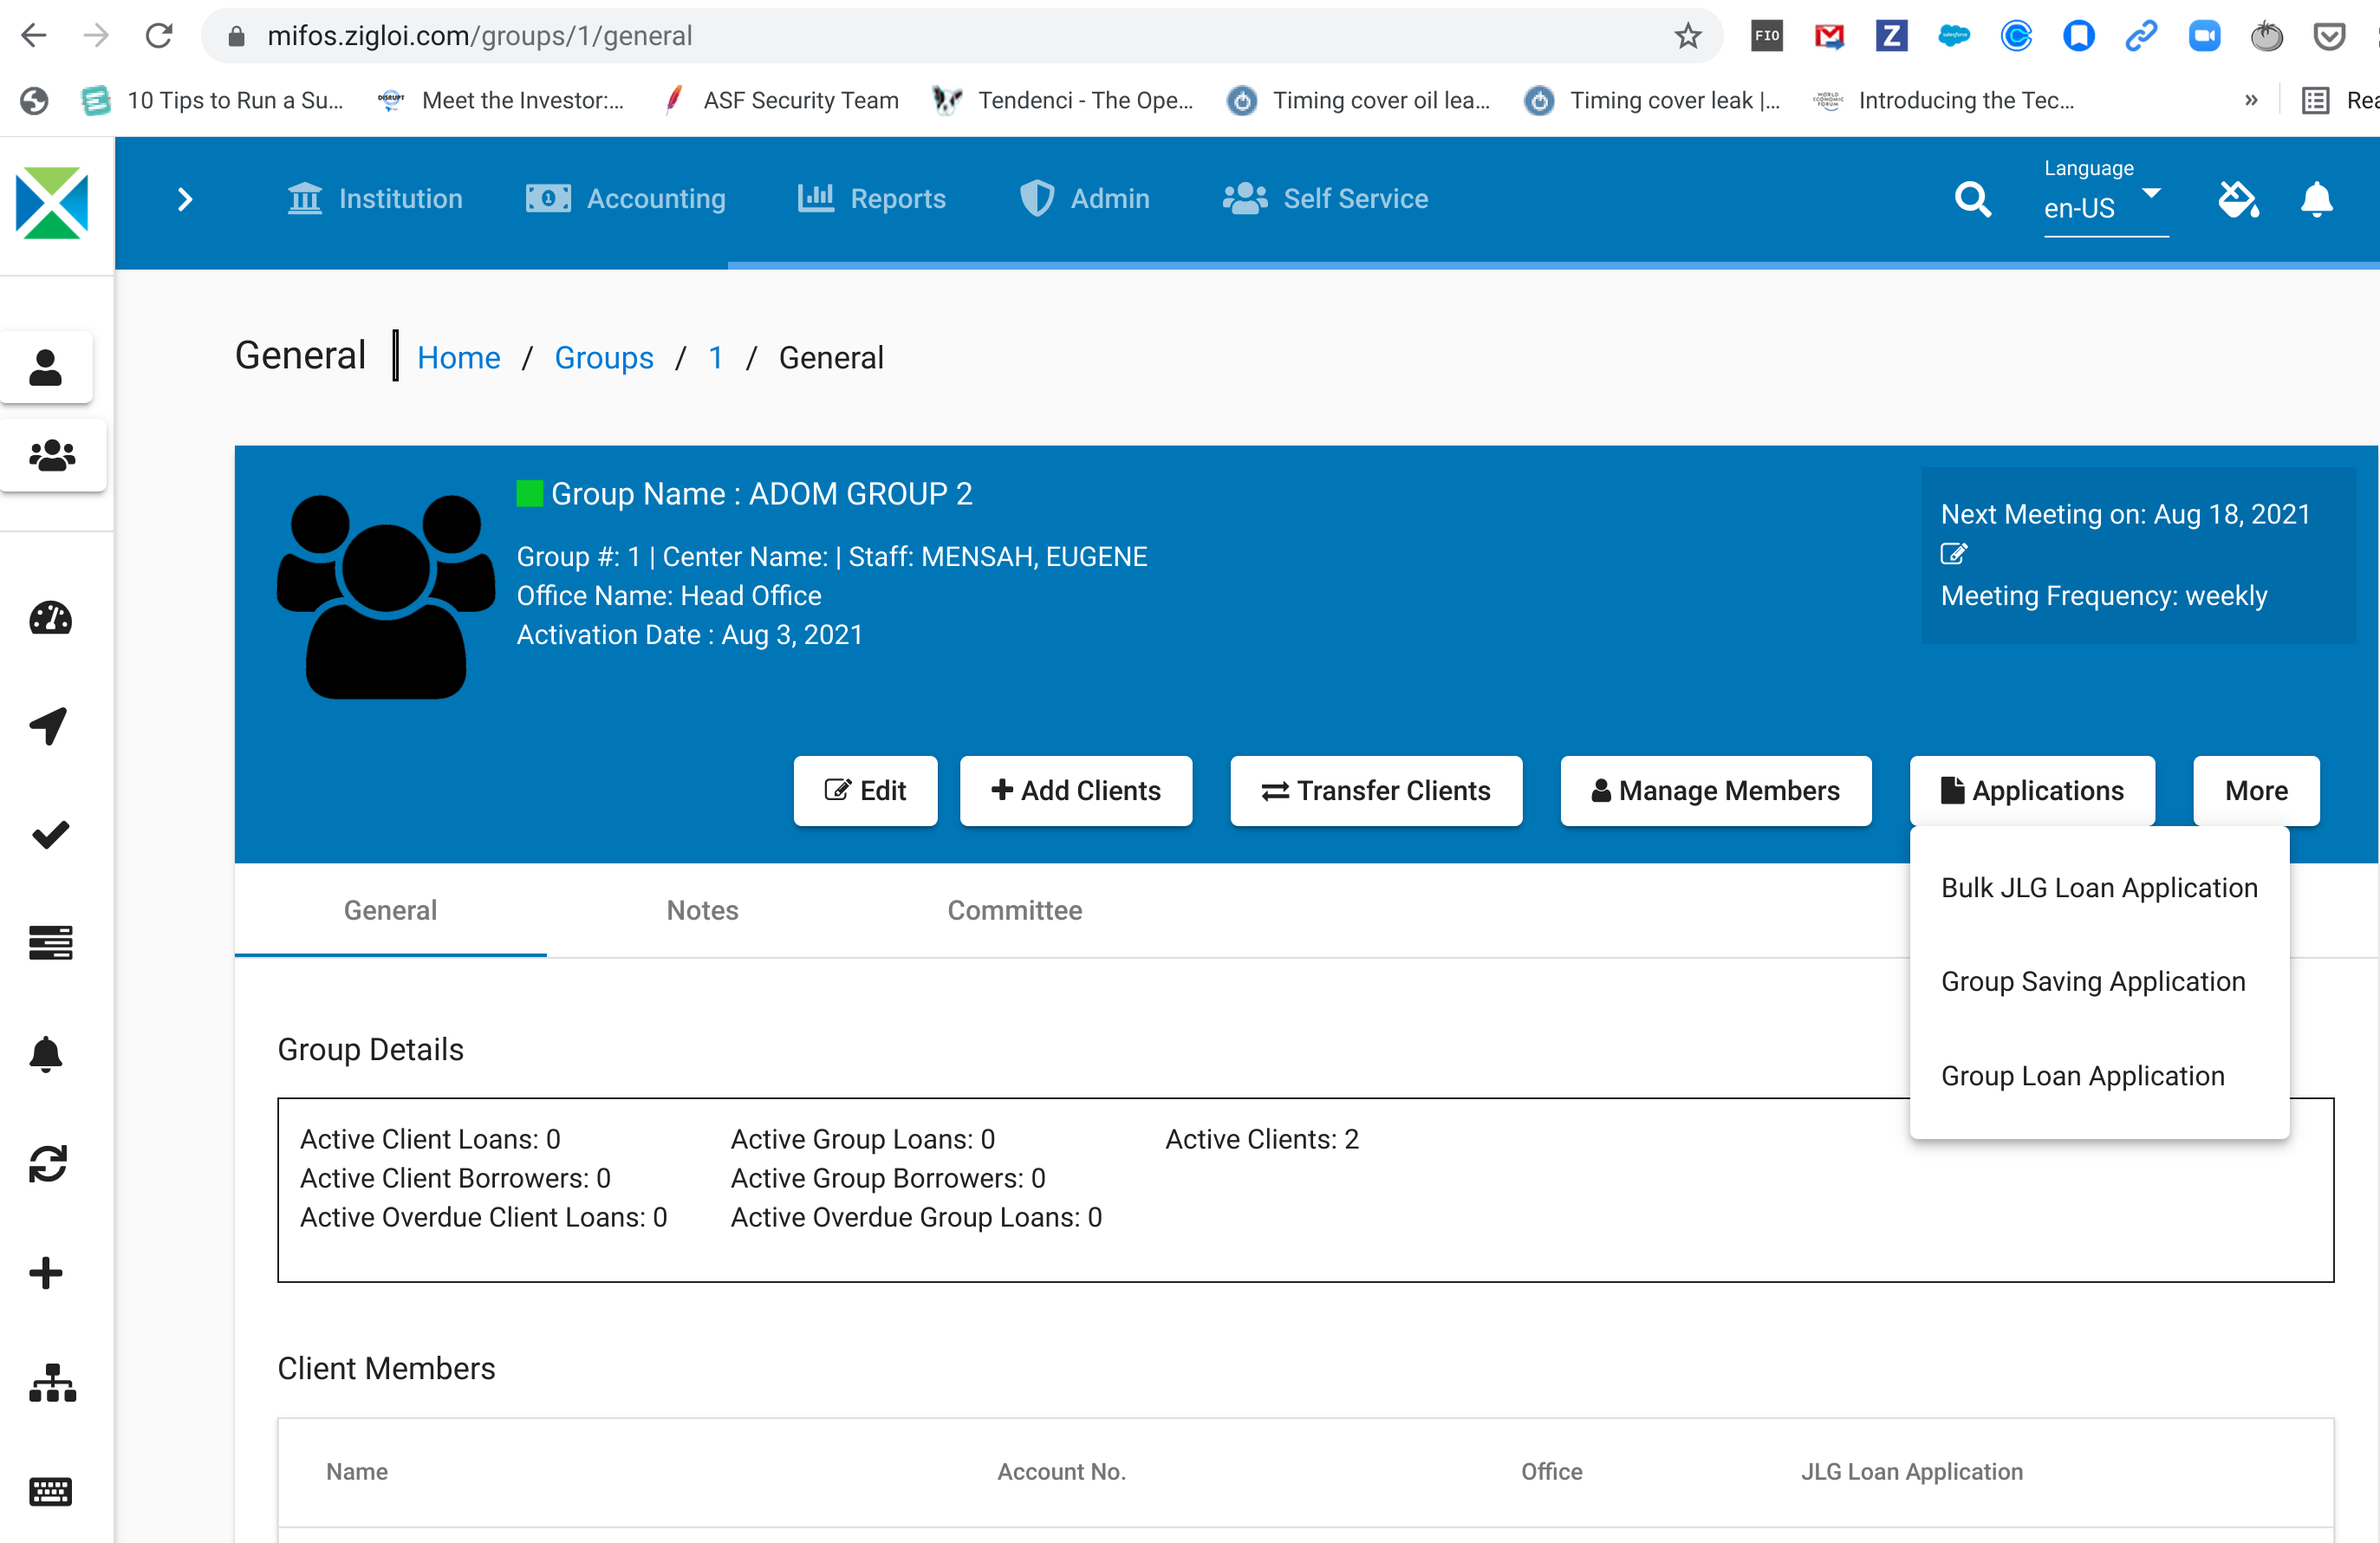Select Group Loan Application menu entry
The height and width of the screenshot is (1543, 2380).
coord(2082,1076)
